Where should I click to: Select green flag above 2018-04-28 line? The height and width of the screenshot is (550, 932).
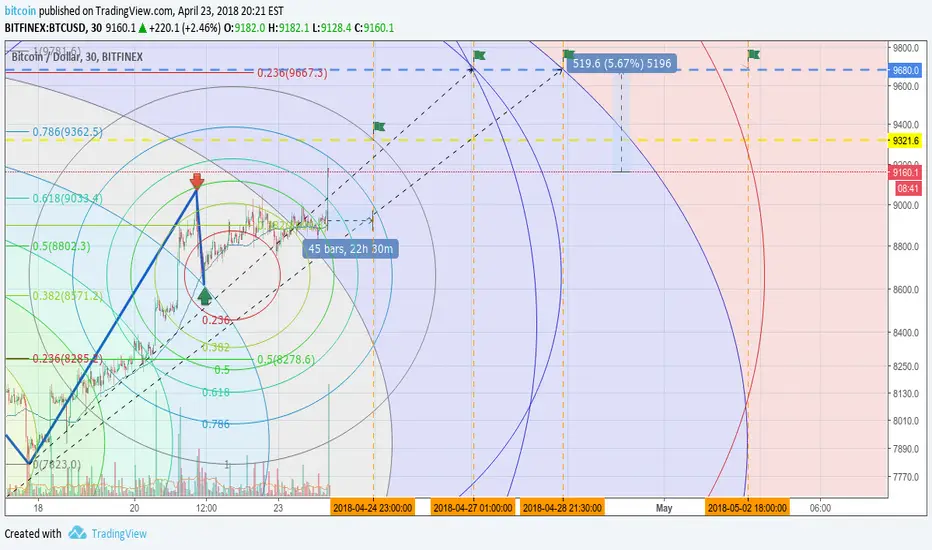pos(569,55)
